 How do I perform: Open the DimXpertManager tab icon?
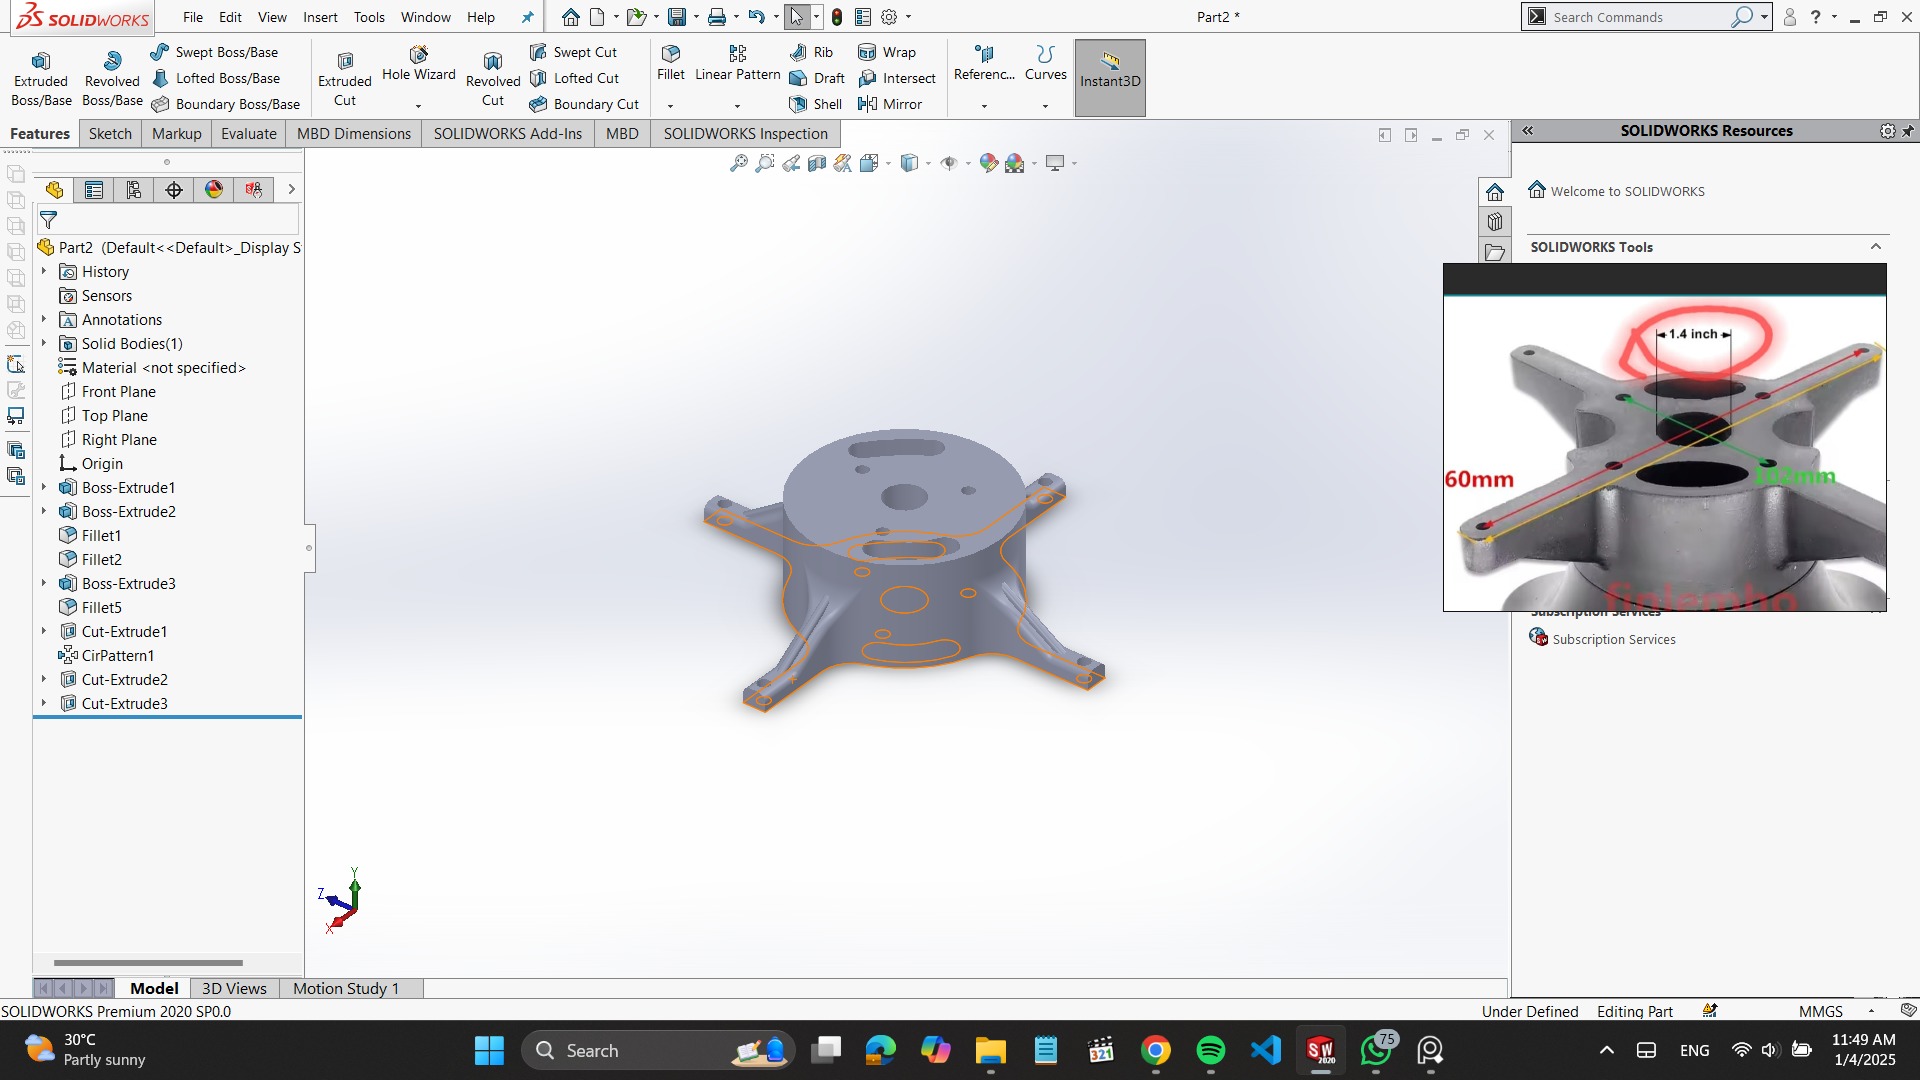point(174,190)
